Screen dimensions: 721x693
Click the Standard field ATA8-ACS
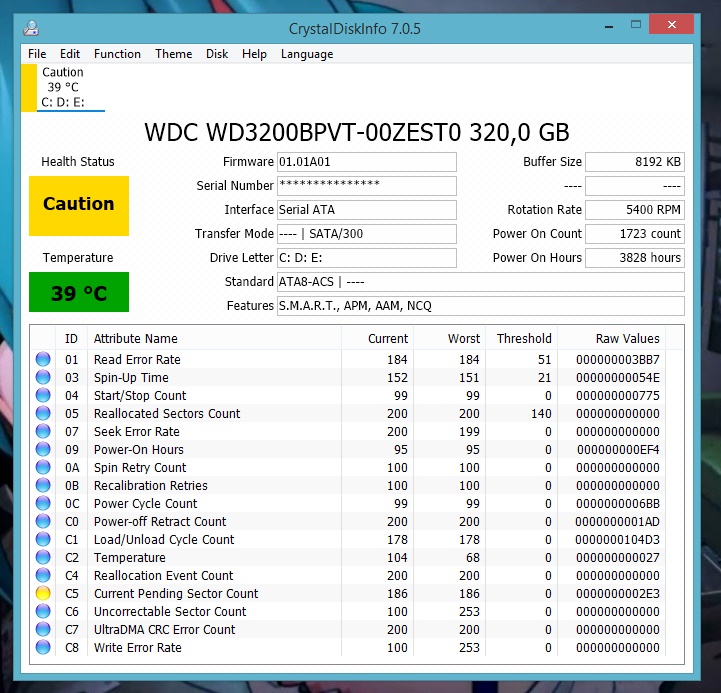click(481, 281)
